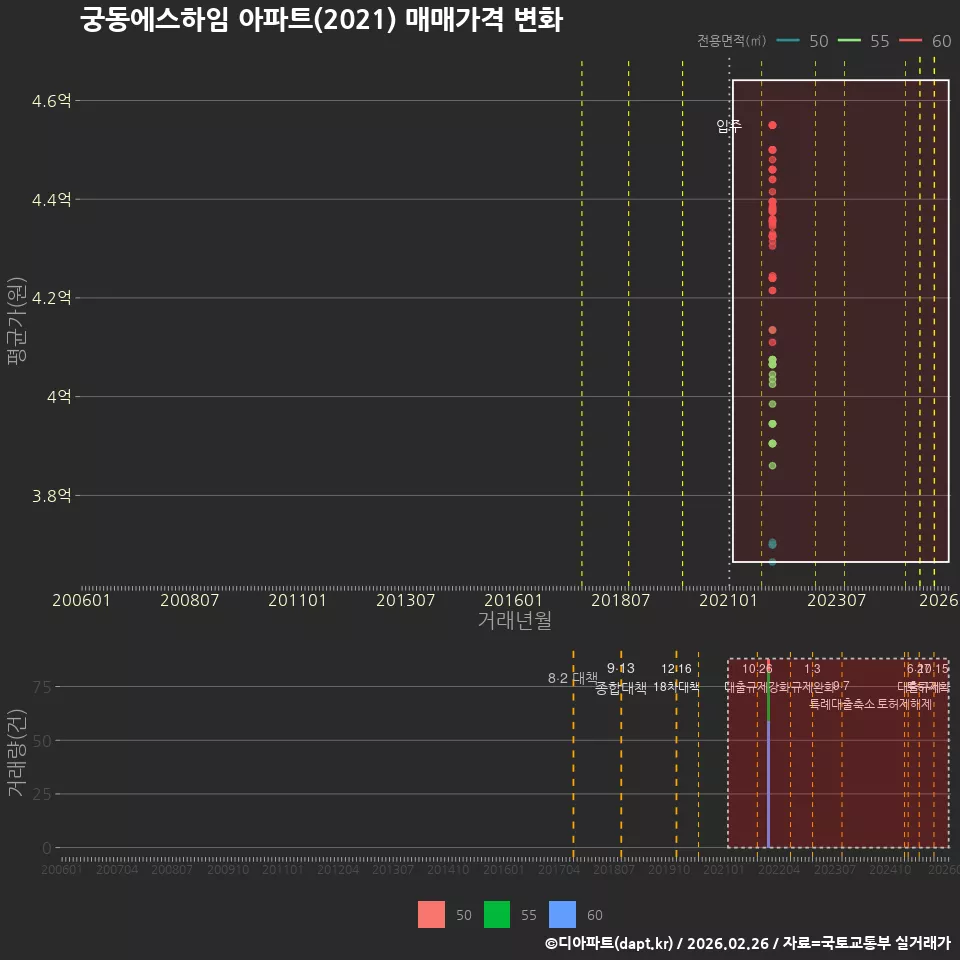
Task: Click the 10·26 policy annotation
Action: tap(757, 669)
